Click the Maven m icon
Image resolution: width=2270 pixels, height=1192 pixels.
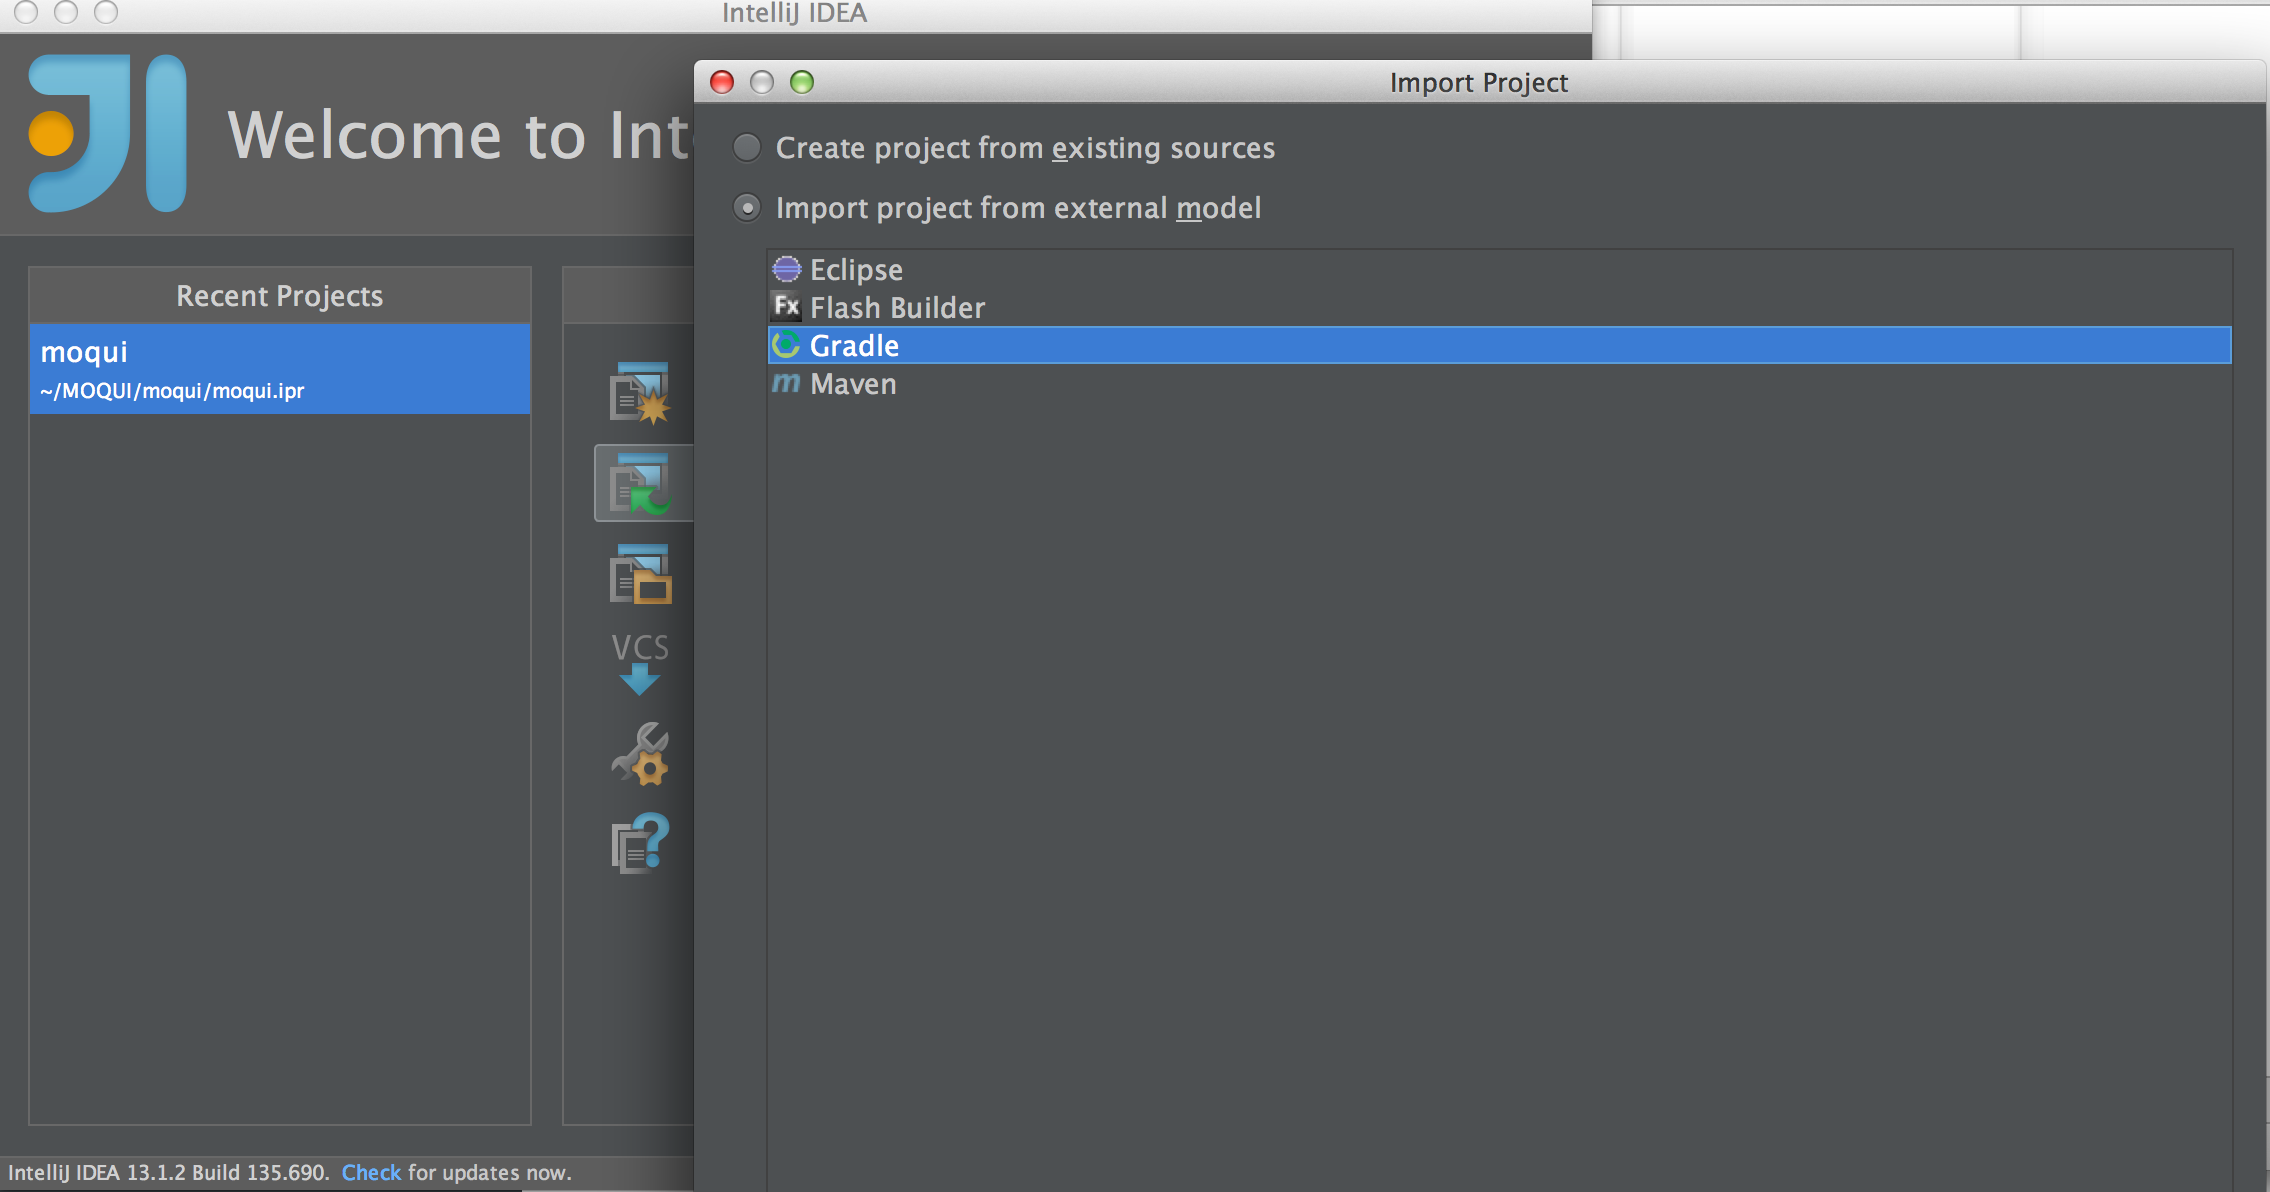(787, 383)
